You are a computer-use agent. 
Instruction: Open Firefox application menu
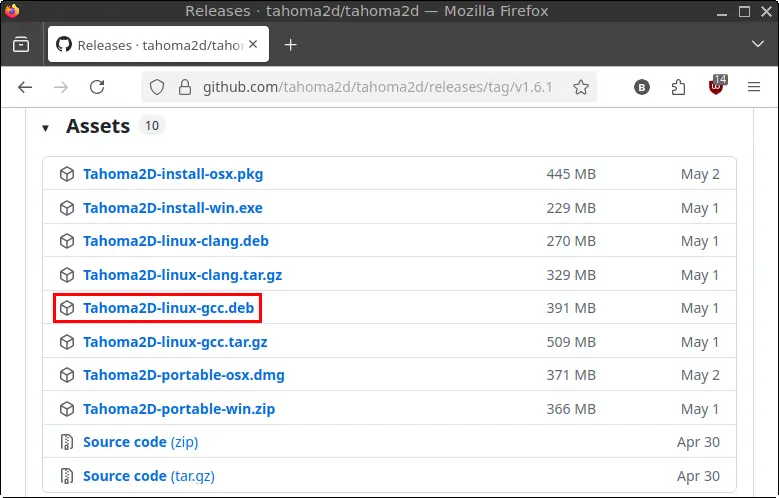click(x=754, y=87)
